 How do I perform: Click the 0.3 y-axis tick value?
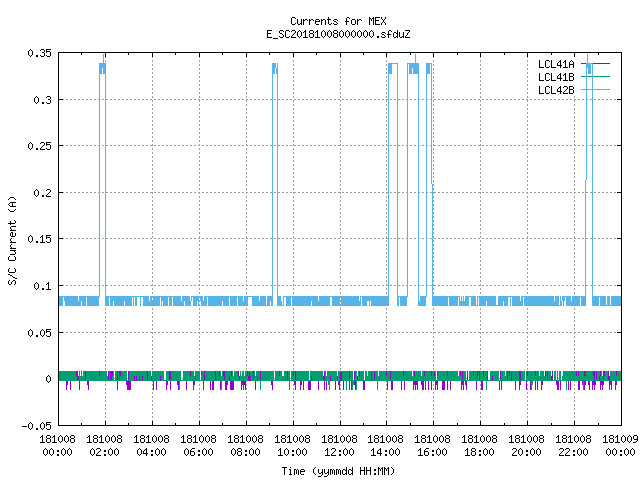pyautogui.click(x=42, y=100)
